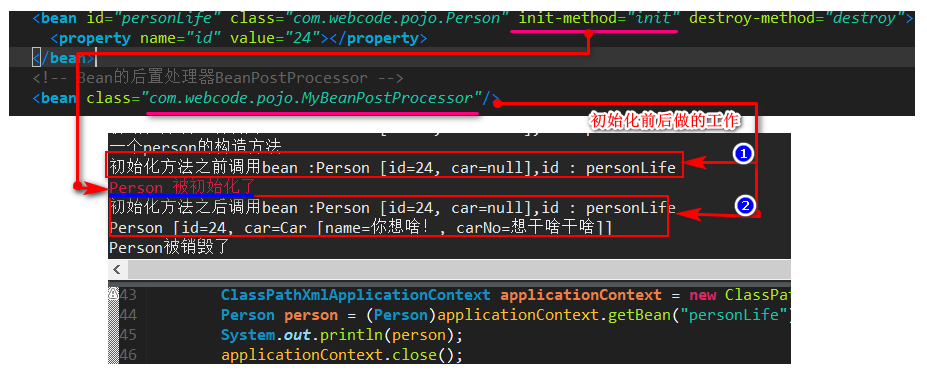
Task: Click System.out.println(person) on line 45
Action: click(x=342, y=335)
